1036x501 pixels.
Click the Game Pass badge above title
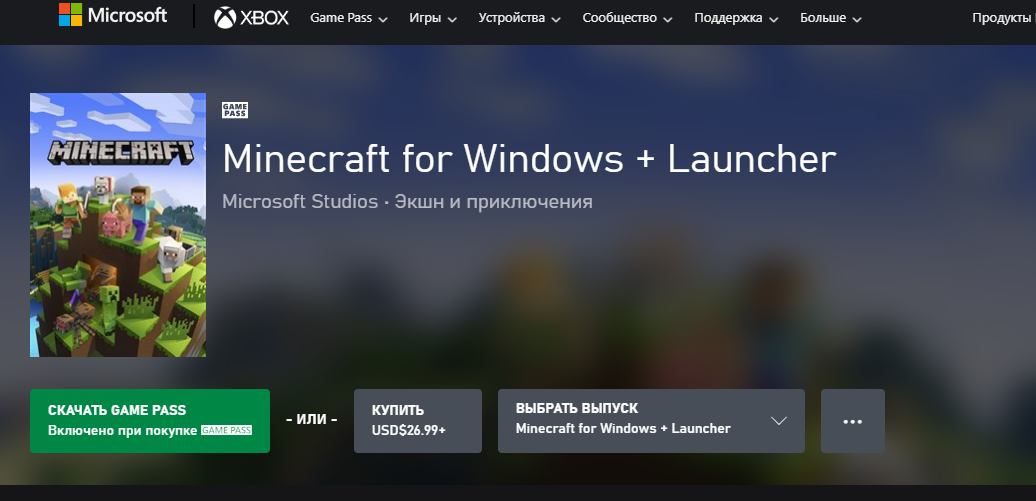click(x=235, y=110)
